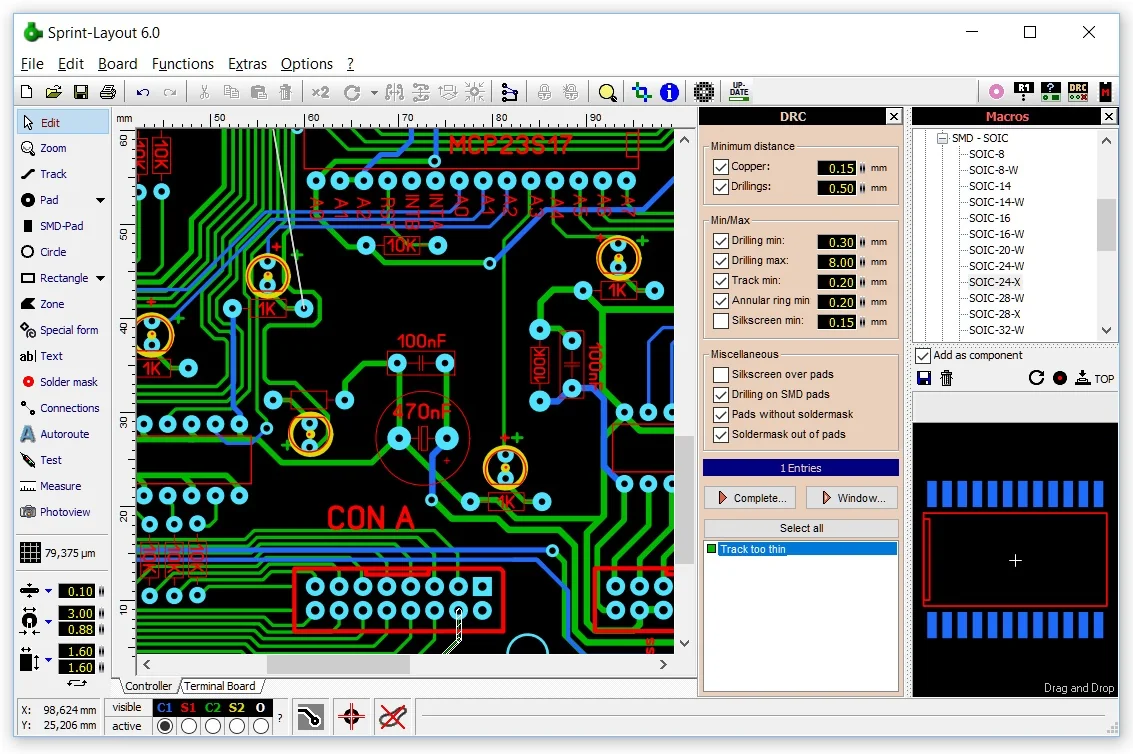
Task: Click Select all in the DRC panel
Action: point(800,528)
